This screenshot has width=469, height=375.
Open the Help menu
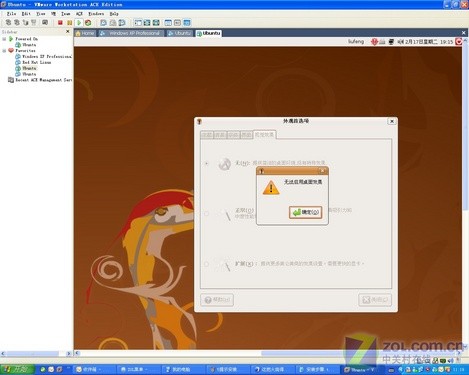tap(114, 14)
